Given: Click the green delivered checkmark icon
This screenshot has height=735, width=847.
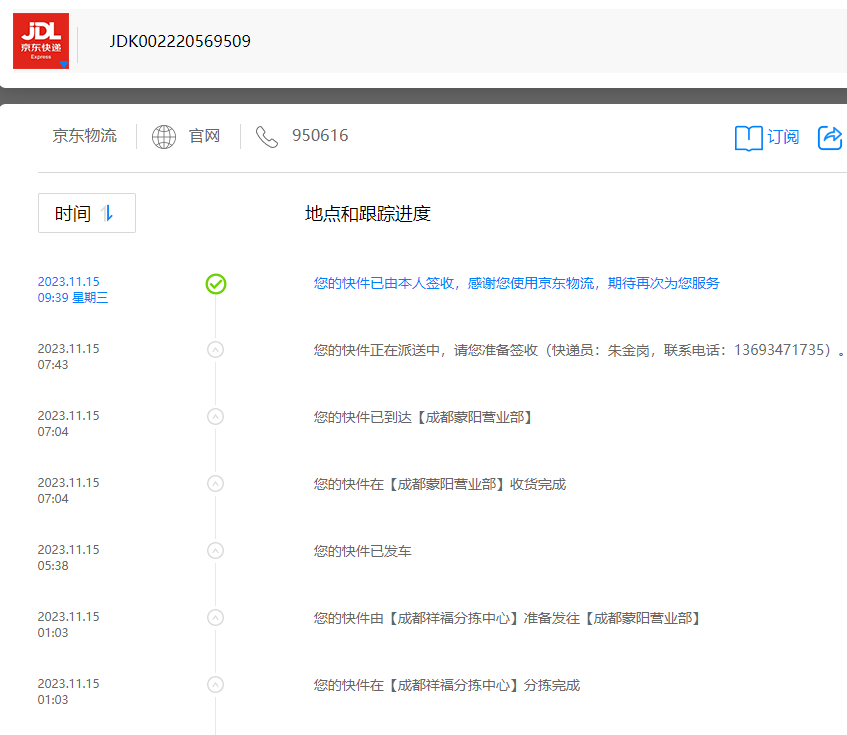Looking at the screenshot, I should click(216, 284).
